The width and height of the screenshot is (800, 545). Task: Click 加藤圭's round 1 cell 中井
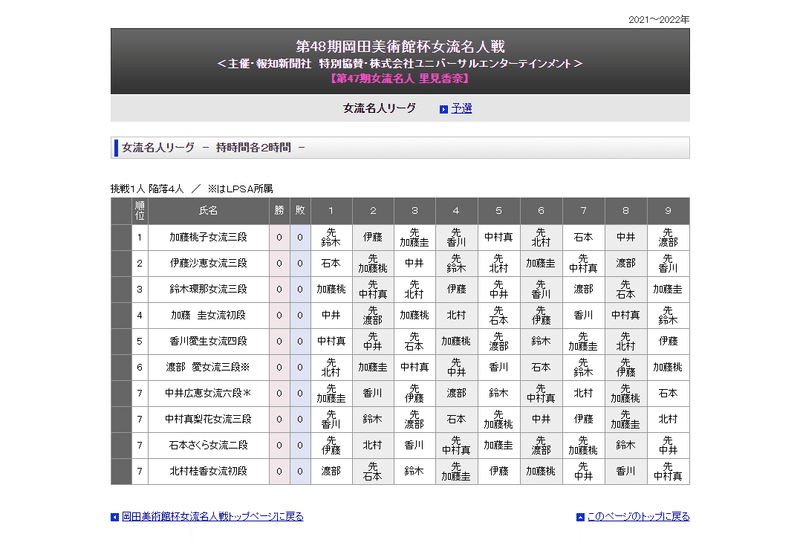click(x=331, y=315)
